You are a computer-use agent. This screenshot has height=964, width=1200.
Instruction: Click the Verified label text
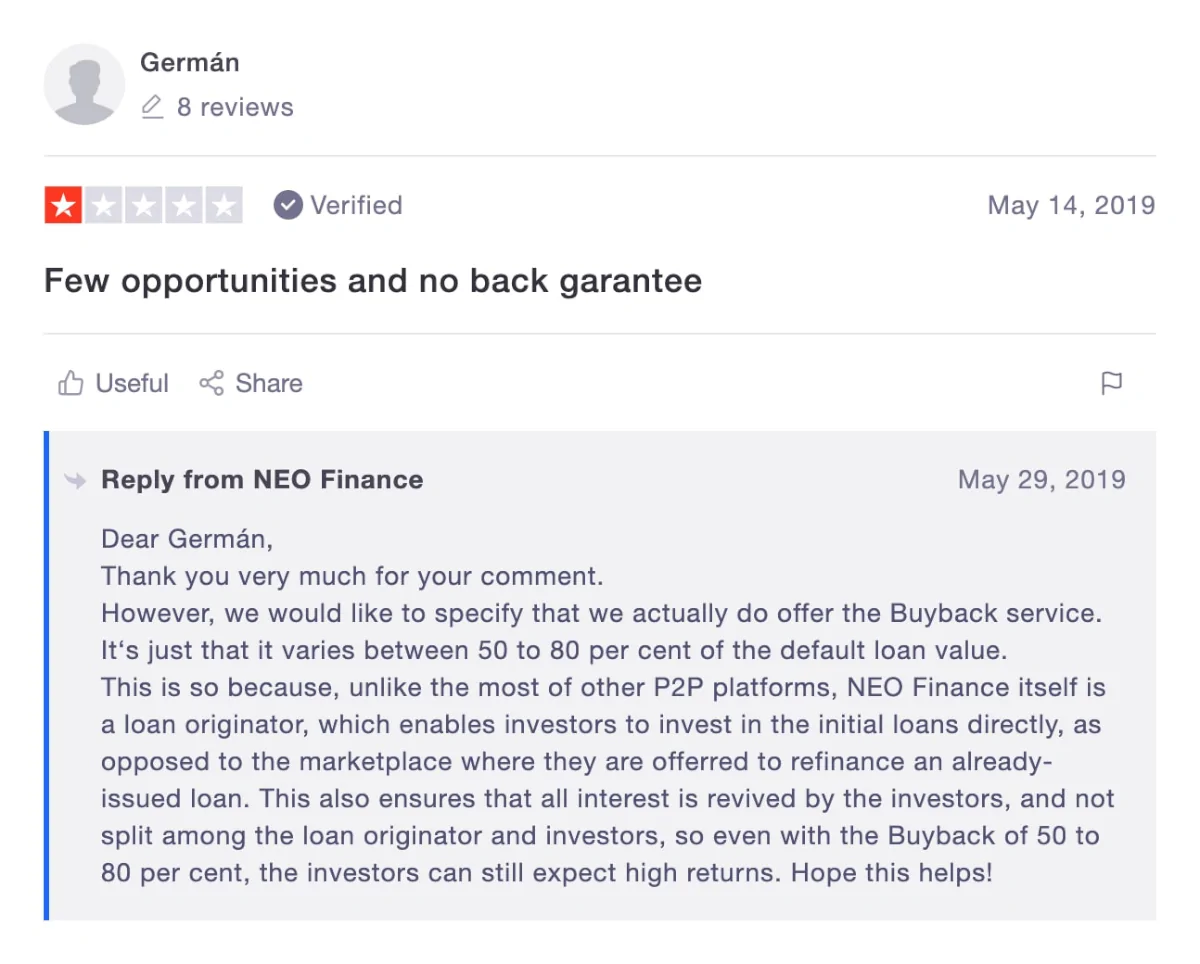pos(356,205)
